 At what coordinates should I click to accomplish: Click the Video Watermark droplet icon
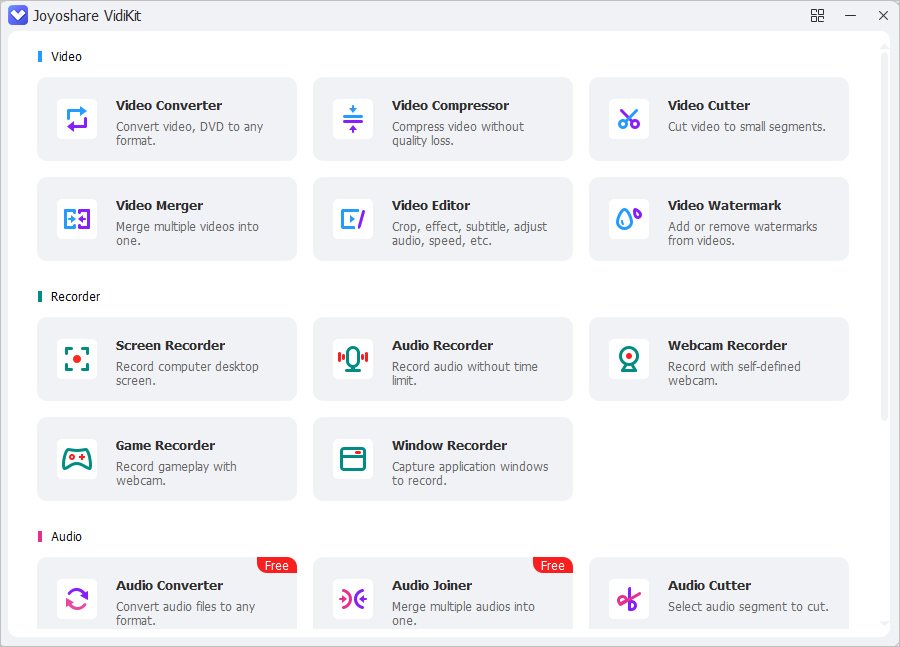629,219
